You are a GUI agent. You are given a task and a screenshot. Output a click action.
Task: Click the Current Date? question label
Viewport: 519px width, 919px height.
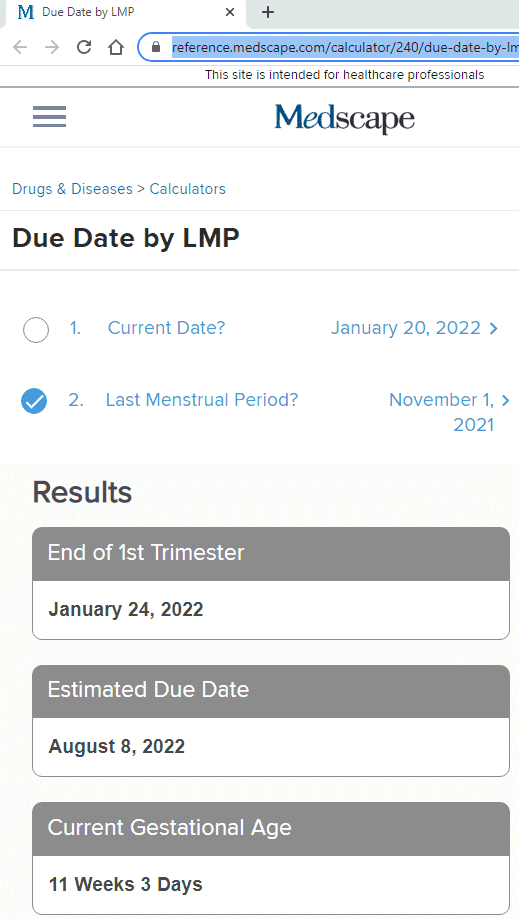166,328
